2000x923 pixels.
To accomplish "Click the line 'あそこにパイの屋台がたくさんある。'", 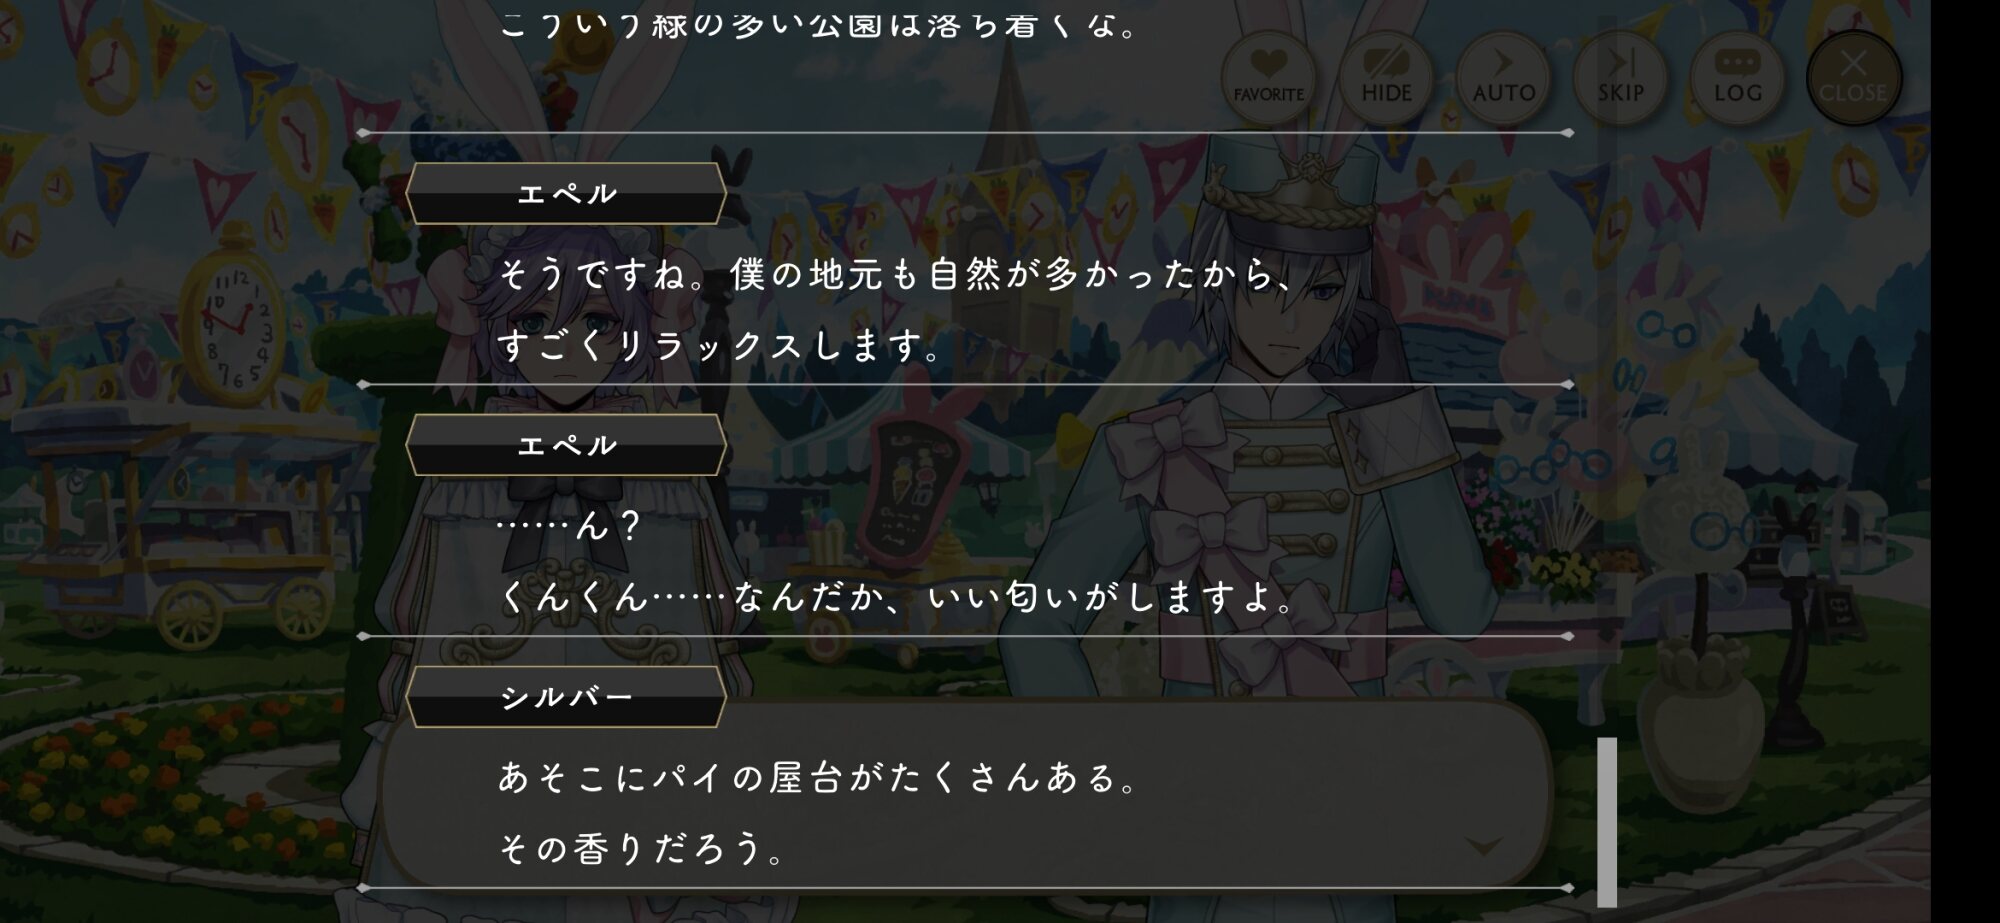I will (x=818, y=777).
